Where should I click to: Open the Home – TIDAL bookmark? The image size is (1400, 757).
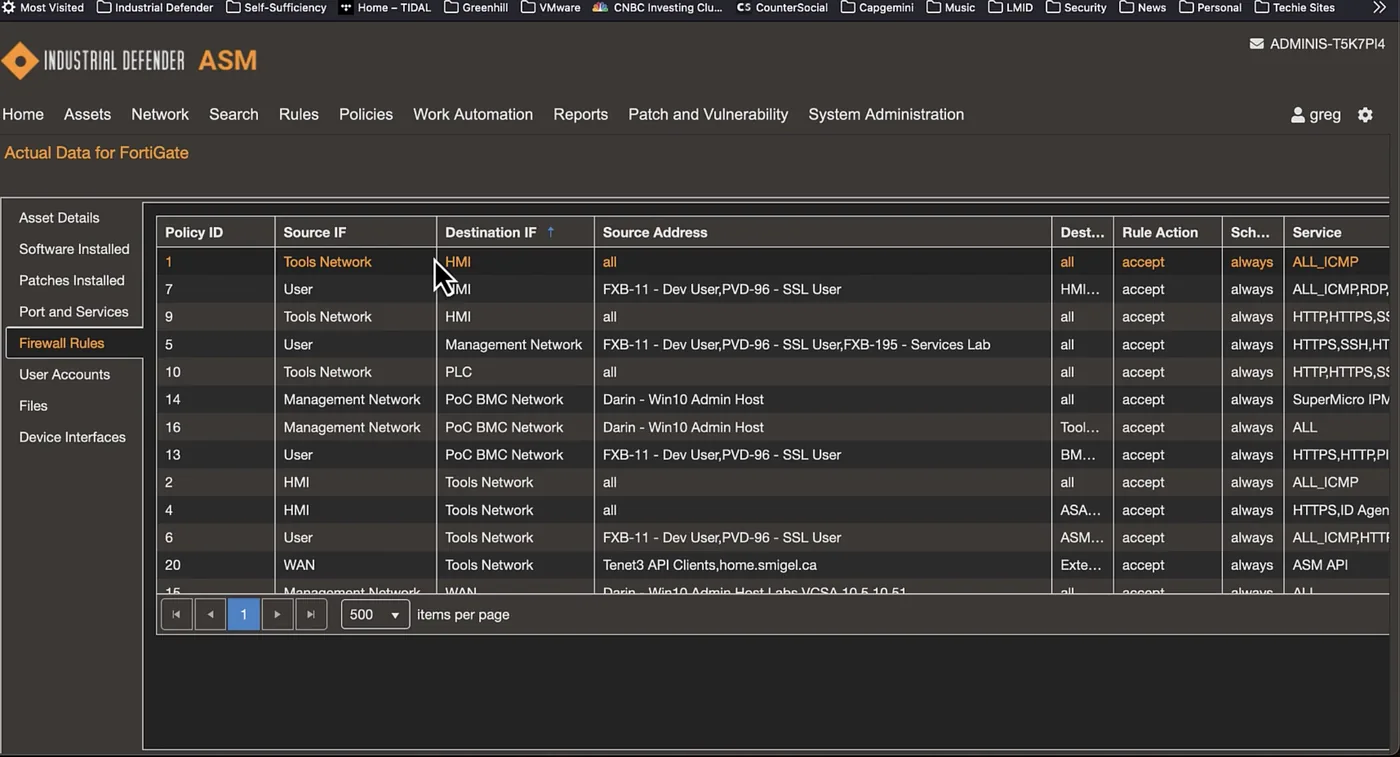click(385, 7)
